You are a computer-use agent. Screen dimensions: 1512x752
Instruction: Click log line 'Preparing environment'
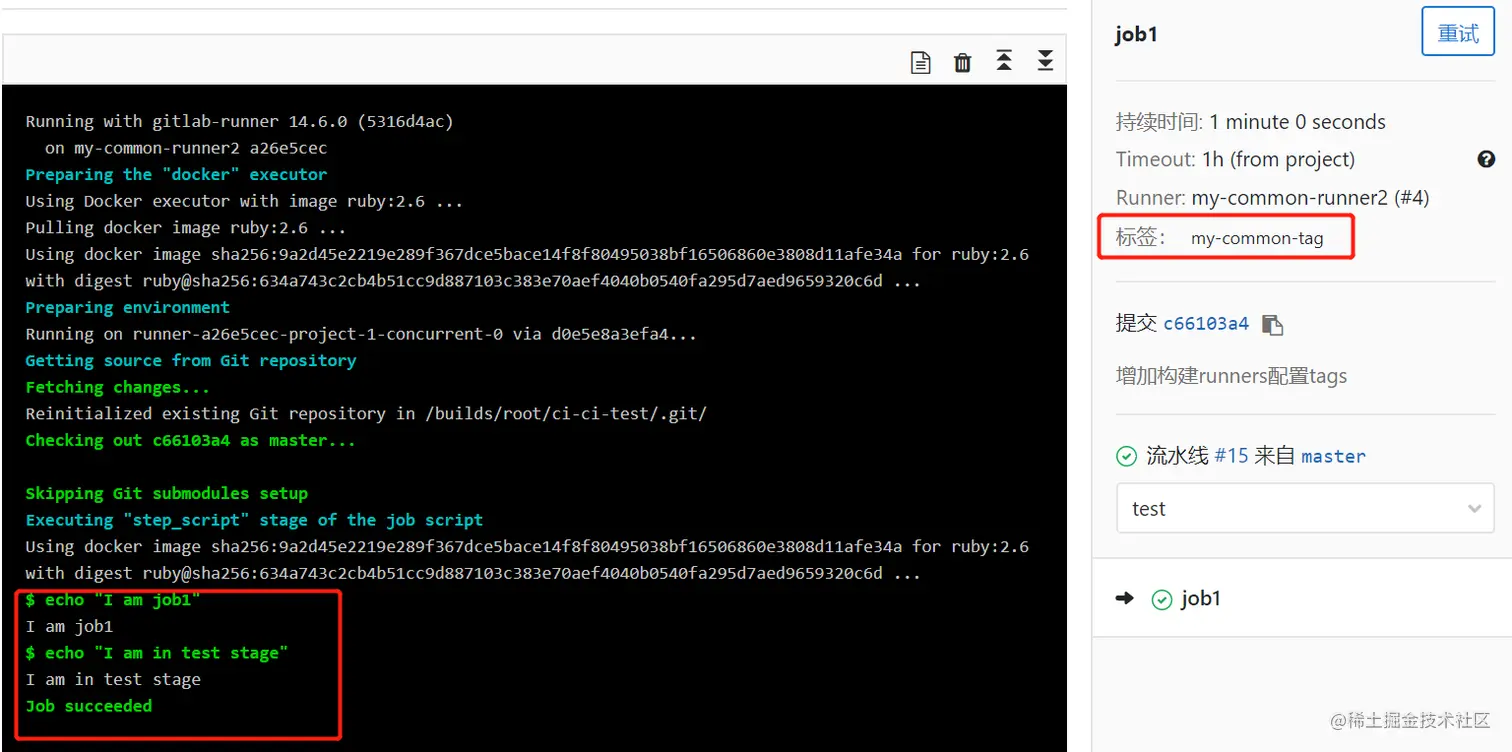pos(128,307)
